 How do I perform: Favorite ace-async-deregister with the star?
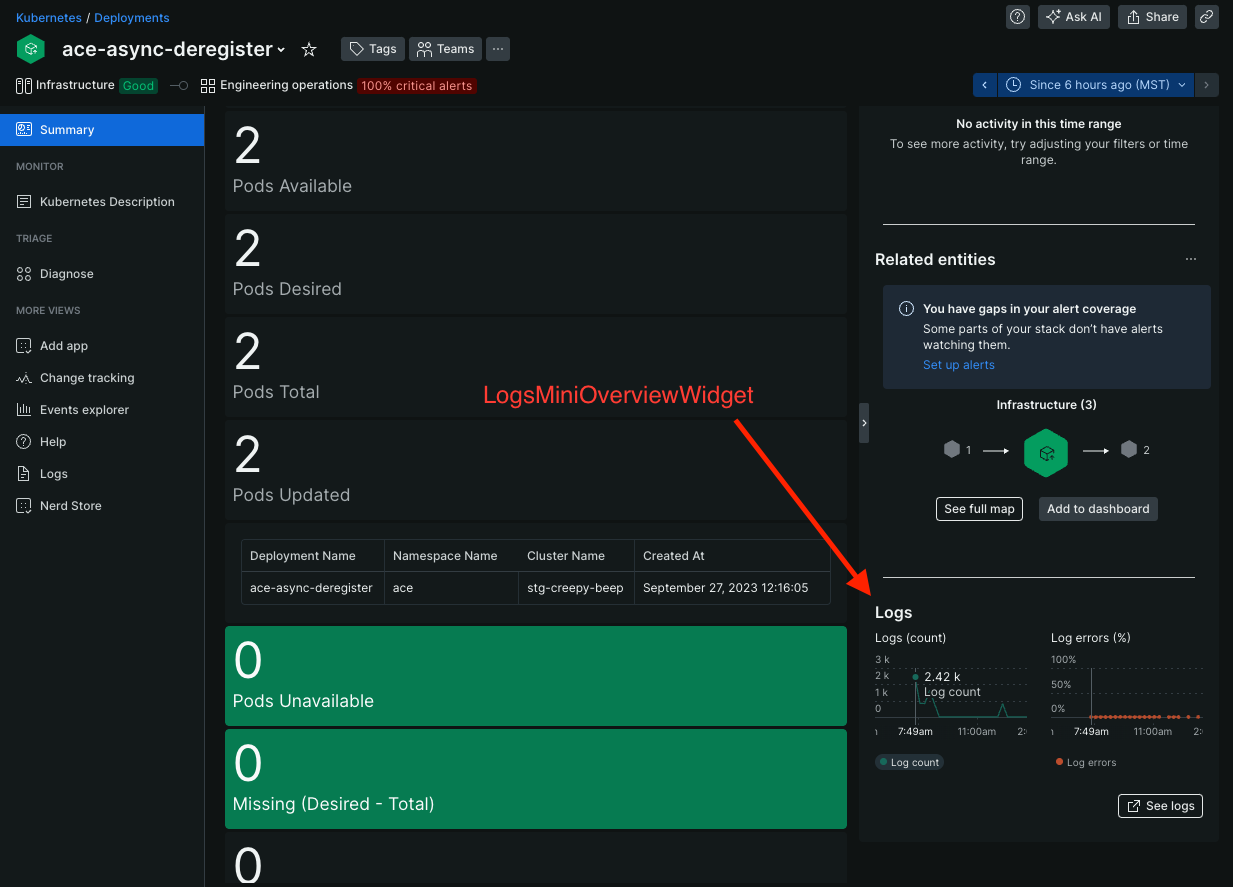[x=308, y=48]
